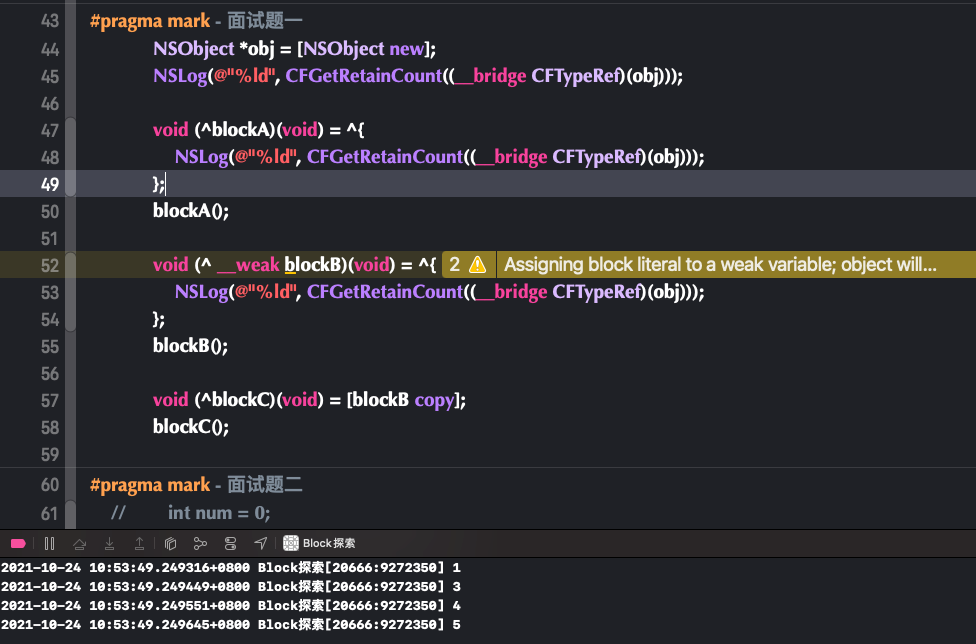The image size is (976, 644).
Task: Open the weak variable warning message
Action: pyautogui.click(x=720, y=264)
